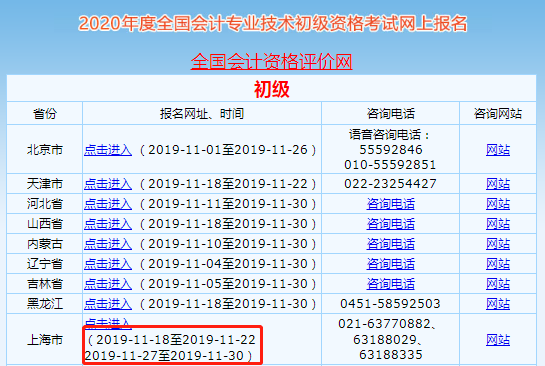Click 点击进入 for 辽宁省
The width and height of the screenshot is (545, 366).
[x=108, y=264]
